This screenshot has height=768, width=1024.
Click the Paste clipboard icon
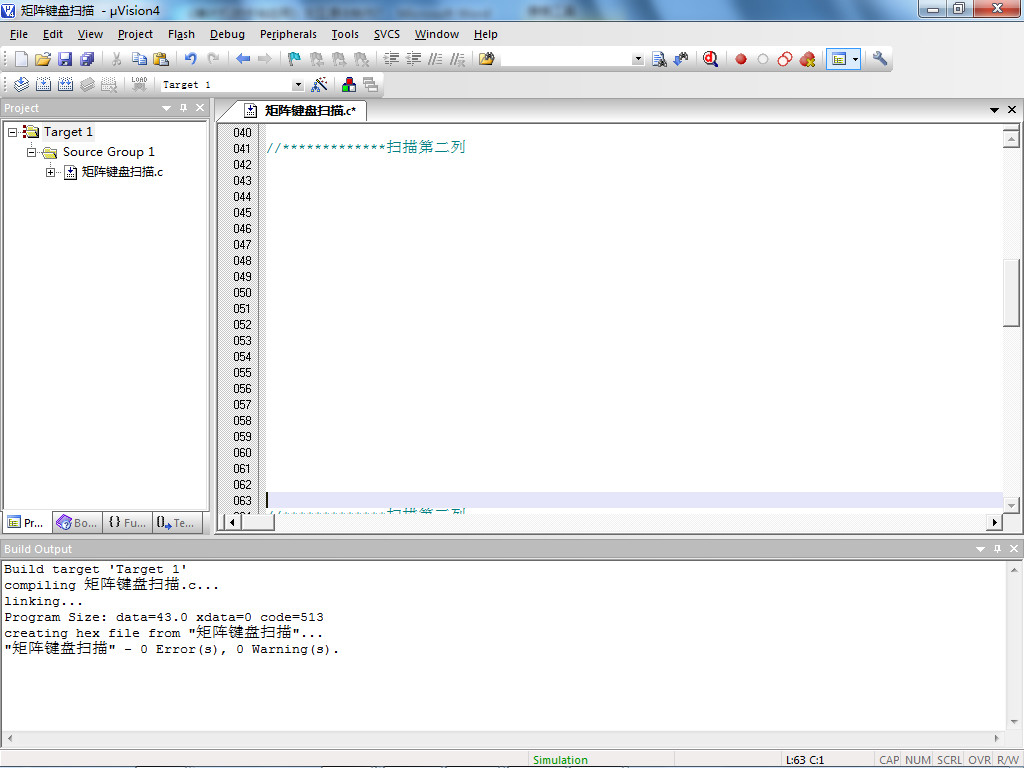click(161, 59)
